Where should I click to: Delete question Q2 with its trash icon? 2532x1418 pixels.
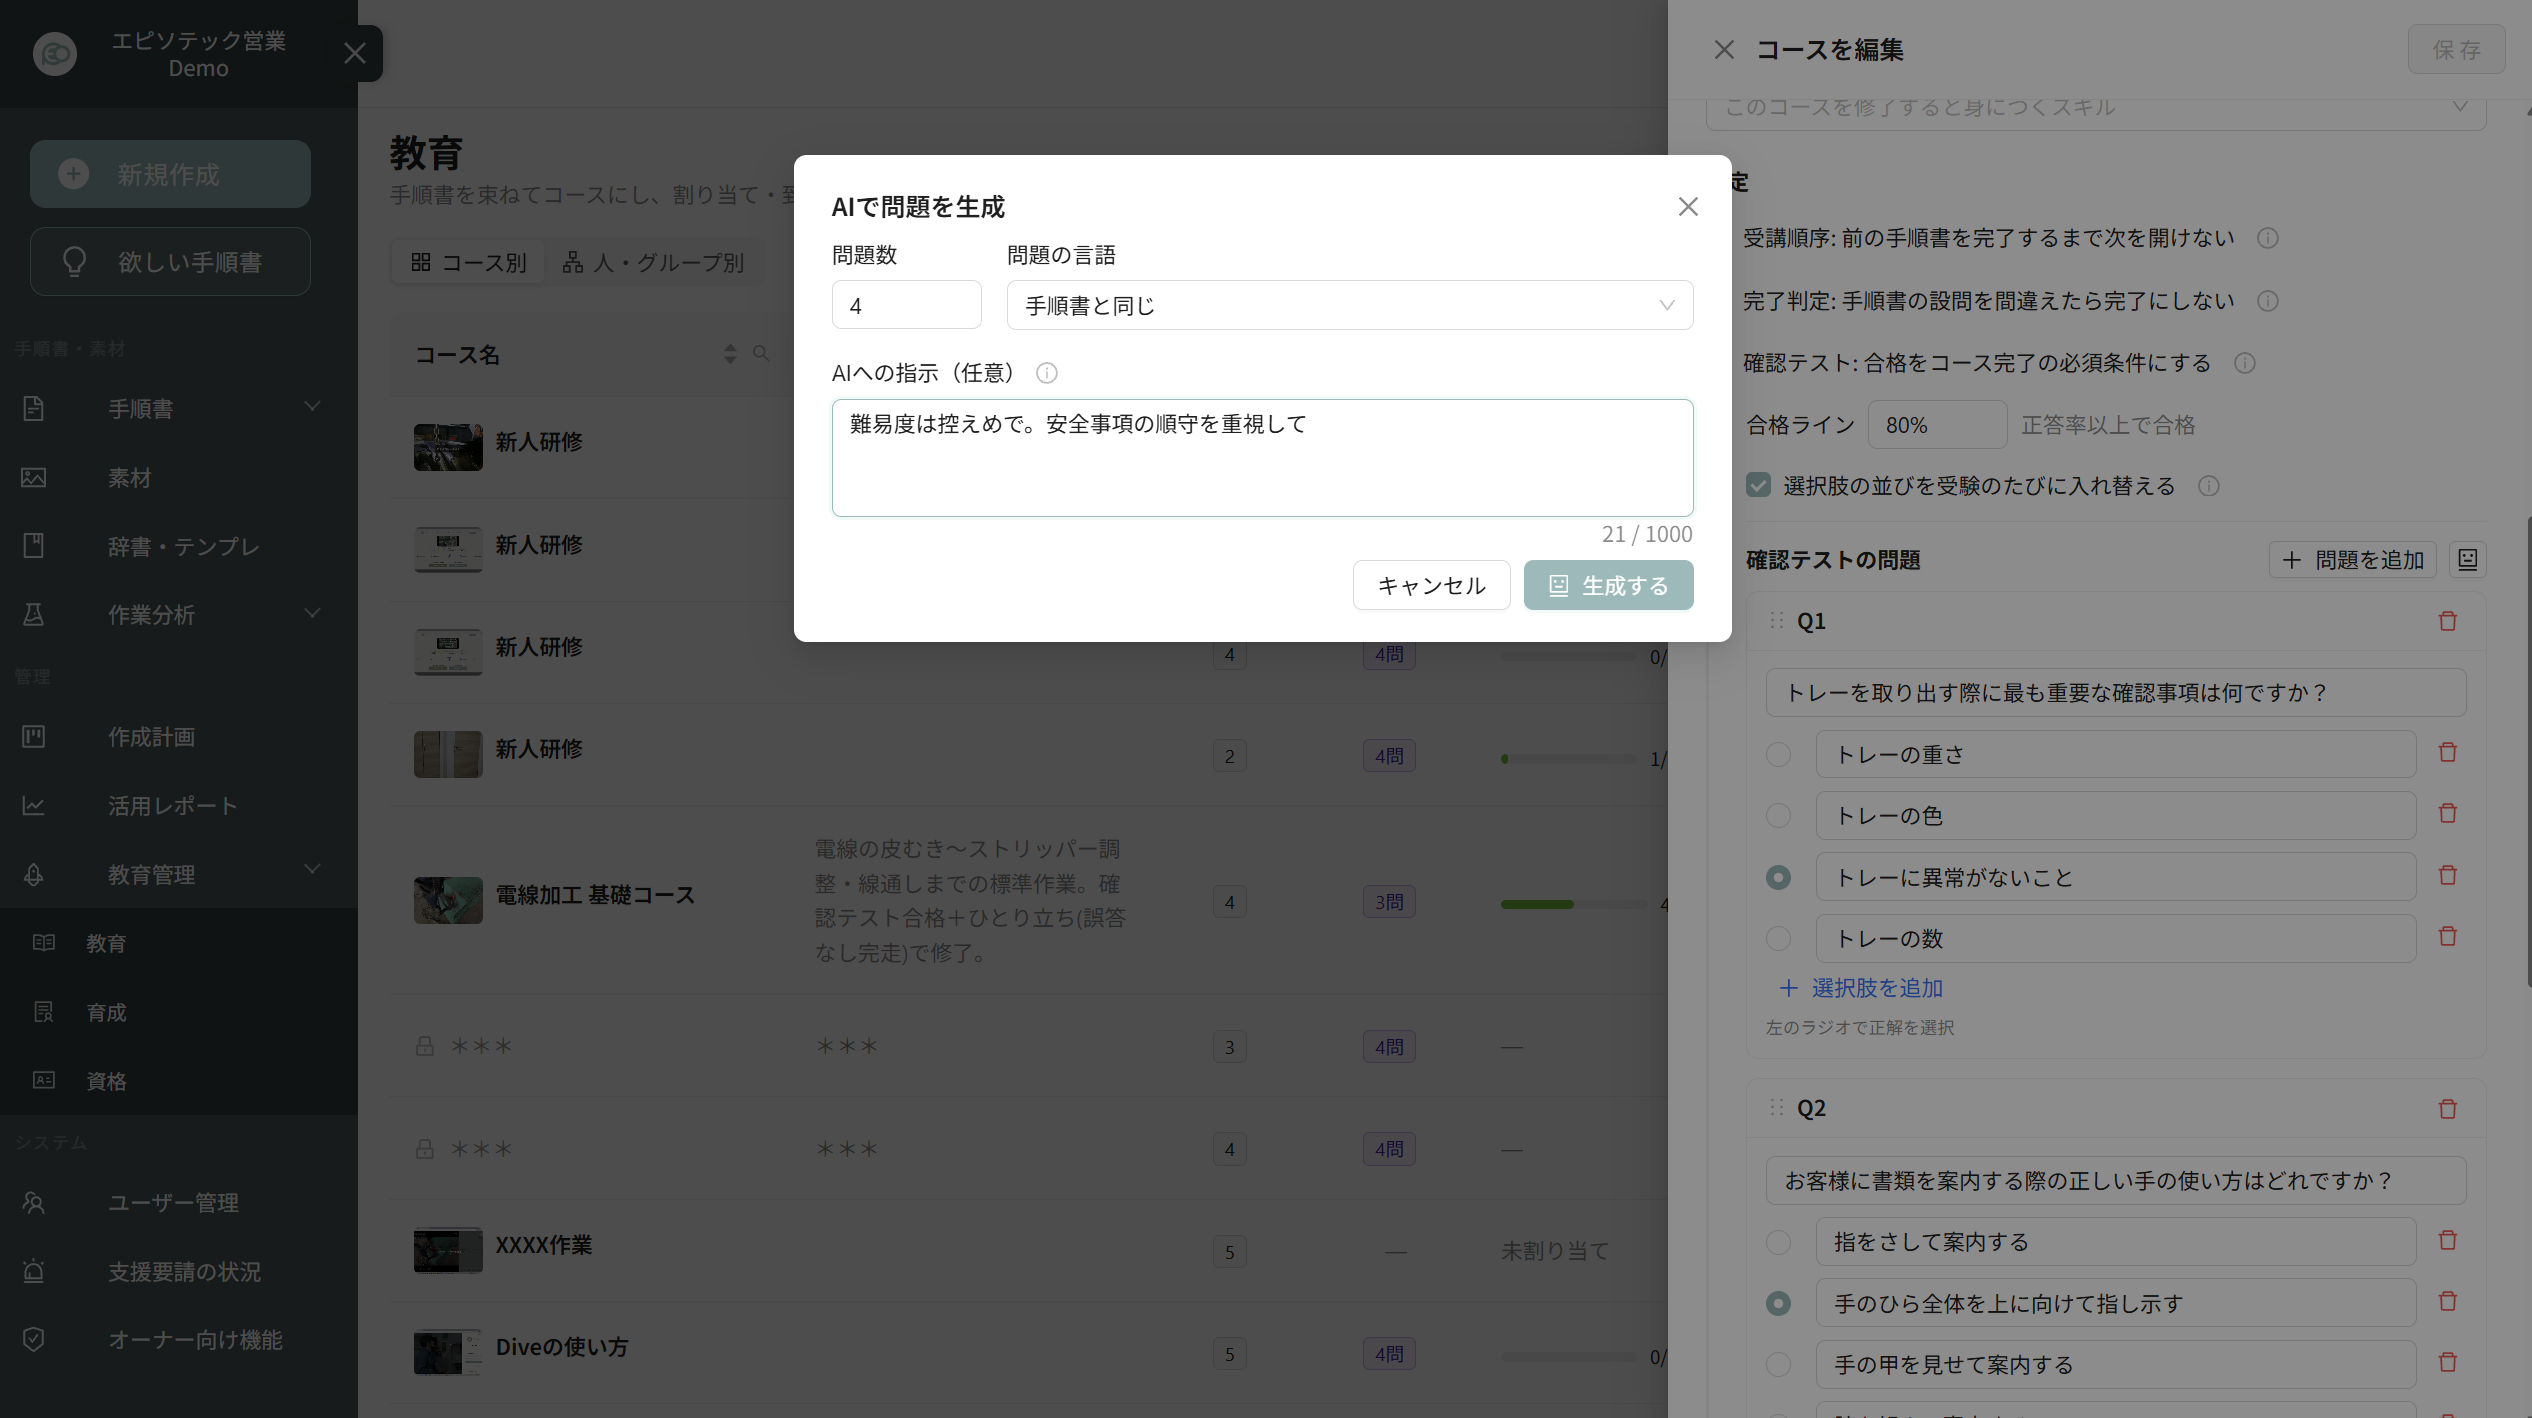click(x=2447, y=1108)
